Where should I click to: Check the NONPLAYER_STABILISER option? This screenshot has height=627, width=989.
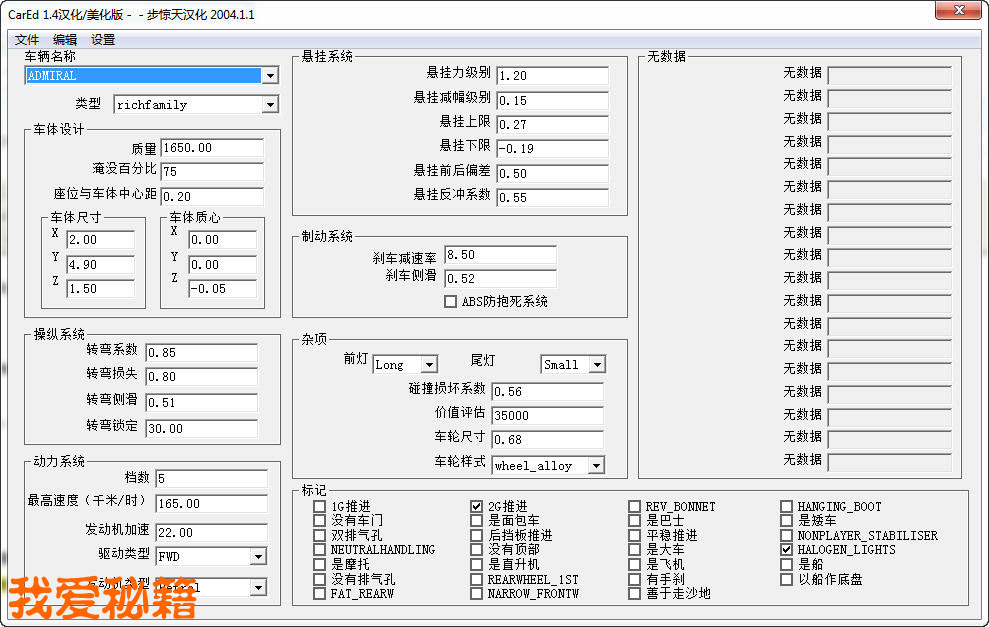click(x=787, y=536)
